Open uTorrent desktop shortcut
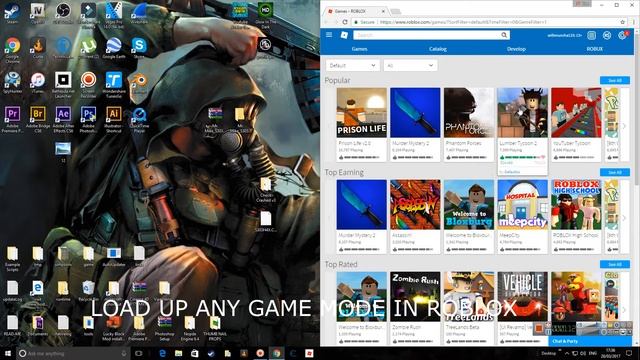Screen dimensions: 640x360 (x=88, y=48)
